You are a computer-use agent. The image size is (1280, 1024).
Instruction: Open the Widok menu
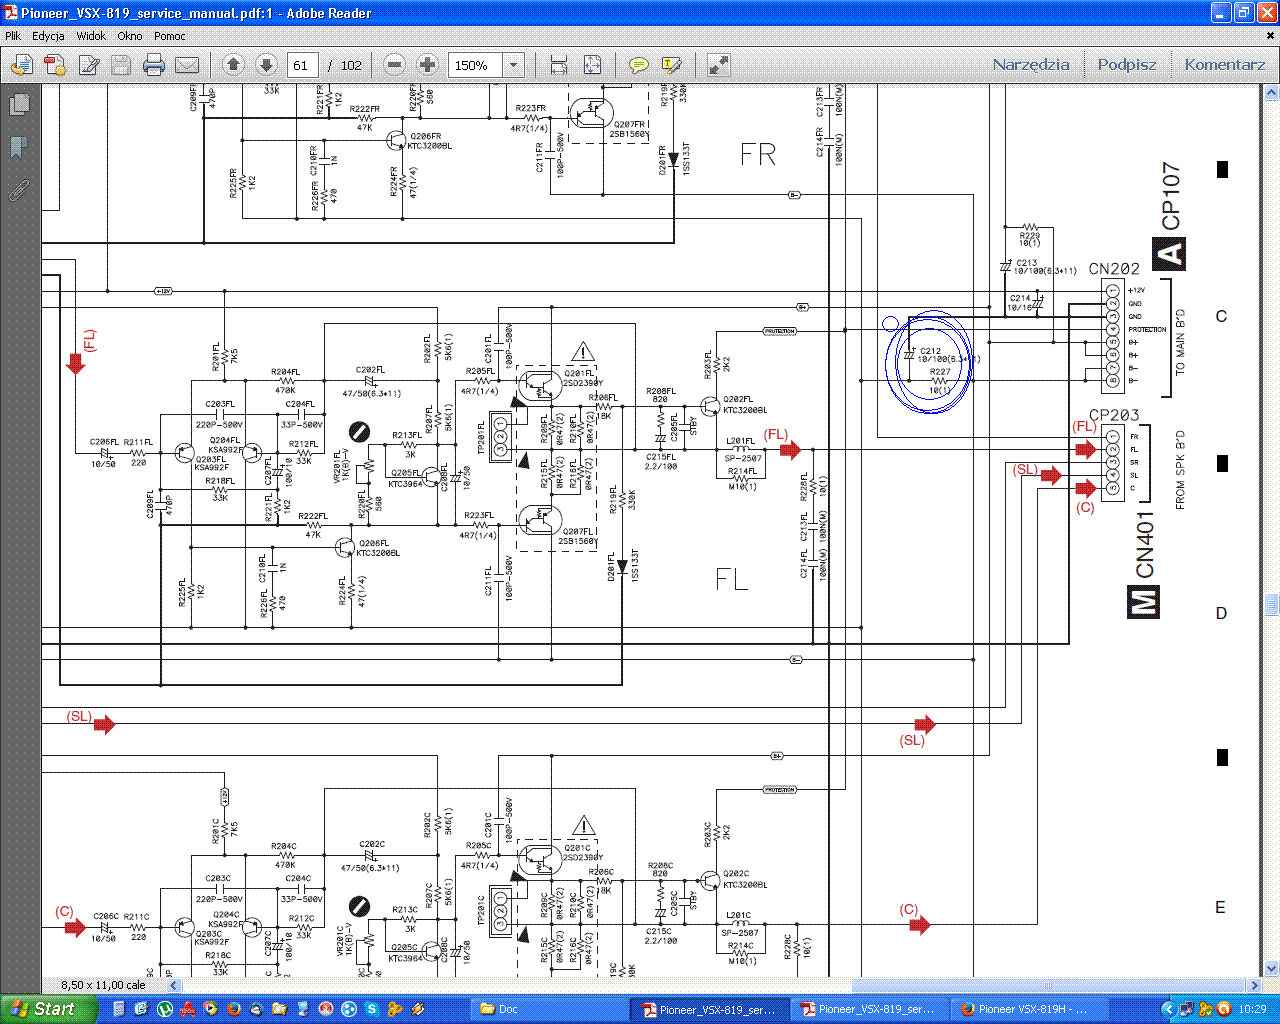[x=91, y=36]
